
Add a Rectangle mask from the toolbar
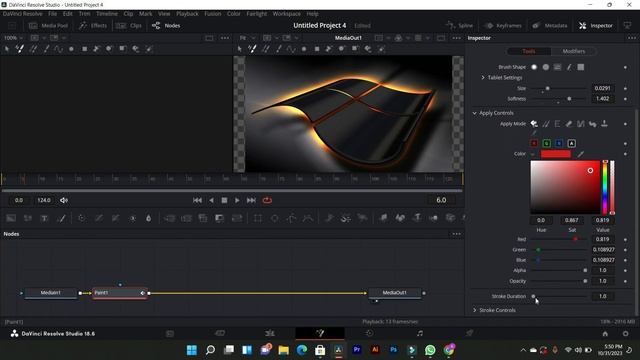pos(258,218)
